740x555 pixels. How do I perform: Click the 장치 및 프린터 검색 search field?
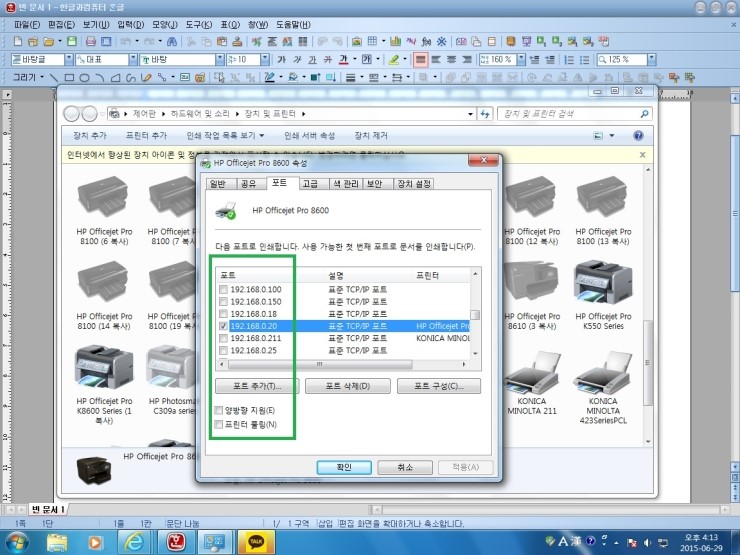570,114
